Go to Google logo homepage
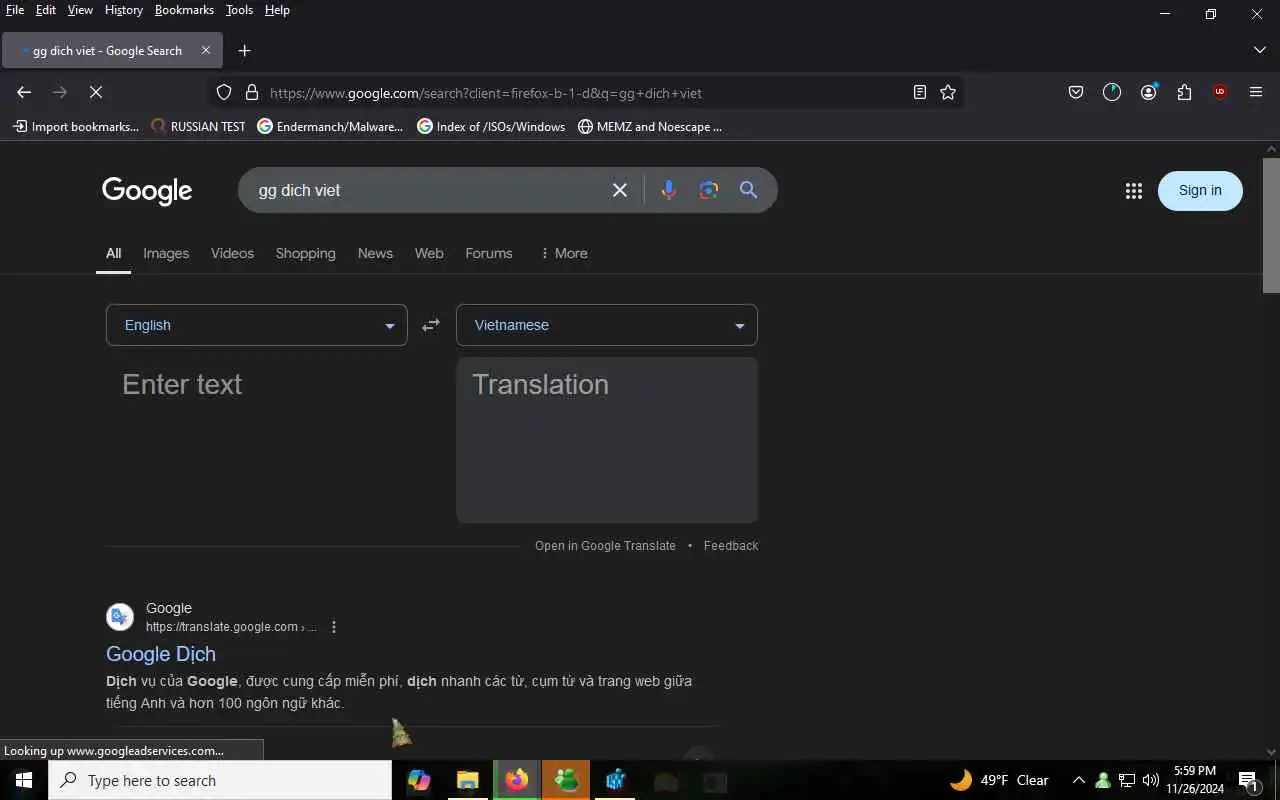 click(147, 191)
